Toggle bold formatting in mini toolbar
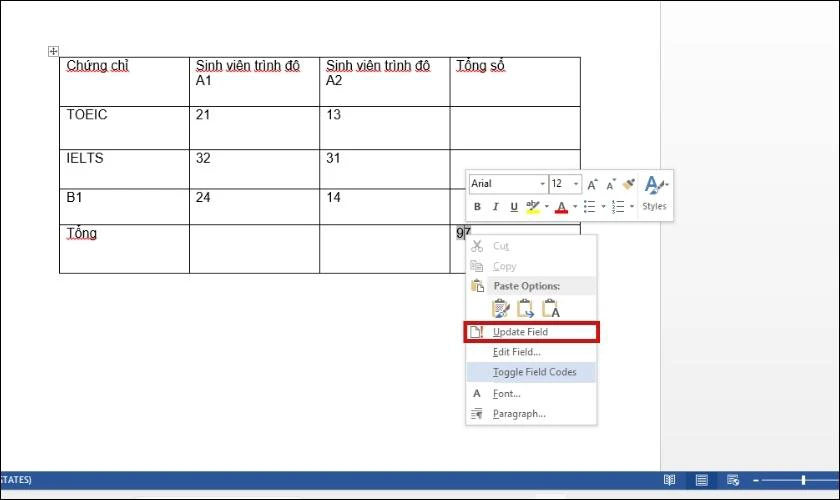The image size is (840, 500). 478,207
